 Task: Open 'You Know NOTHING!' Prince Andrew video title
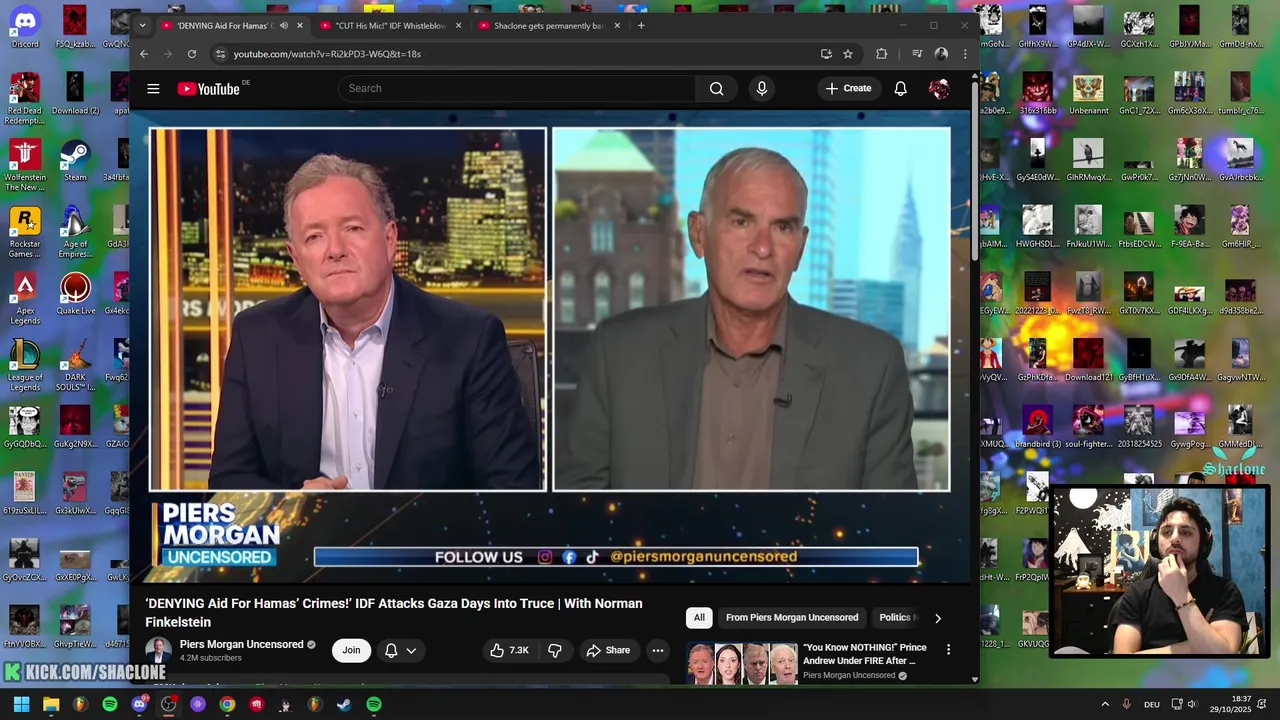coord(865,654)
